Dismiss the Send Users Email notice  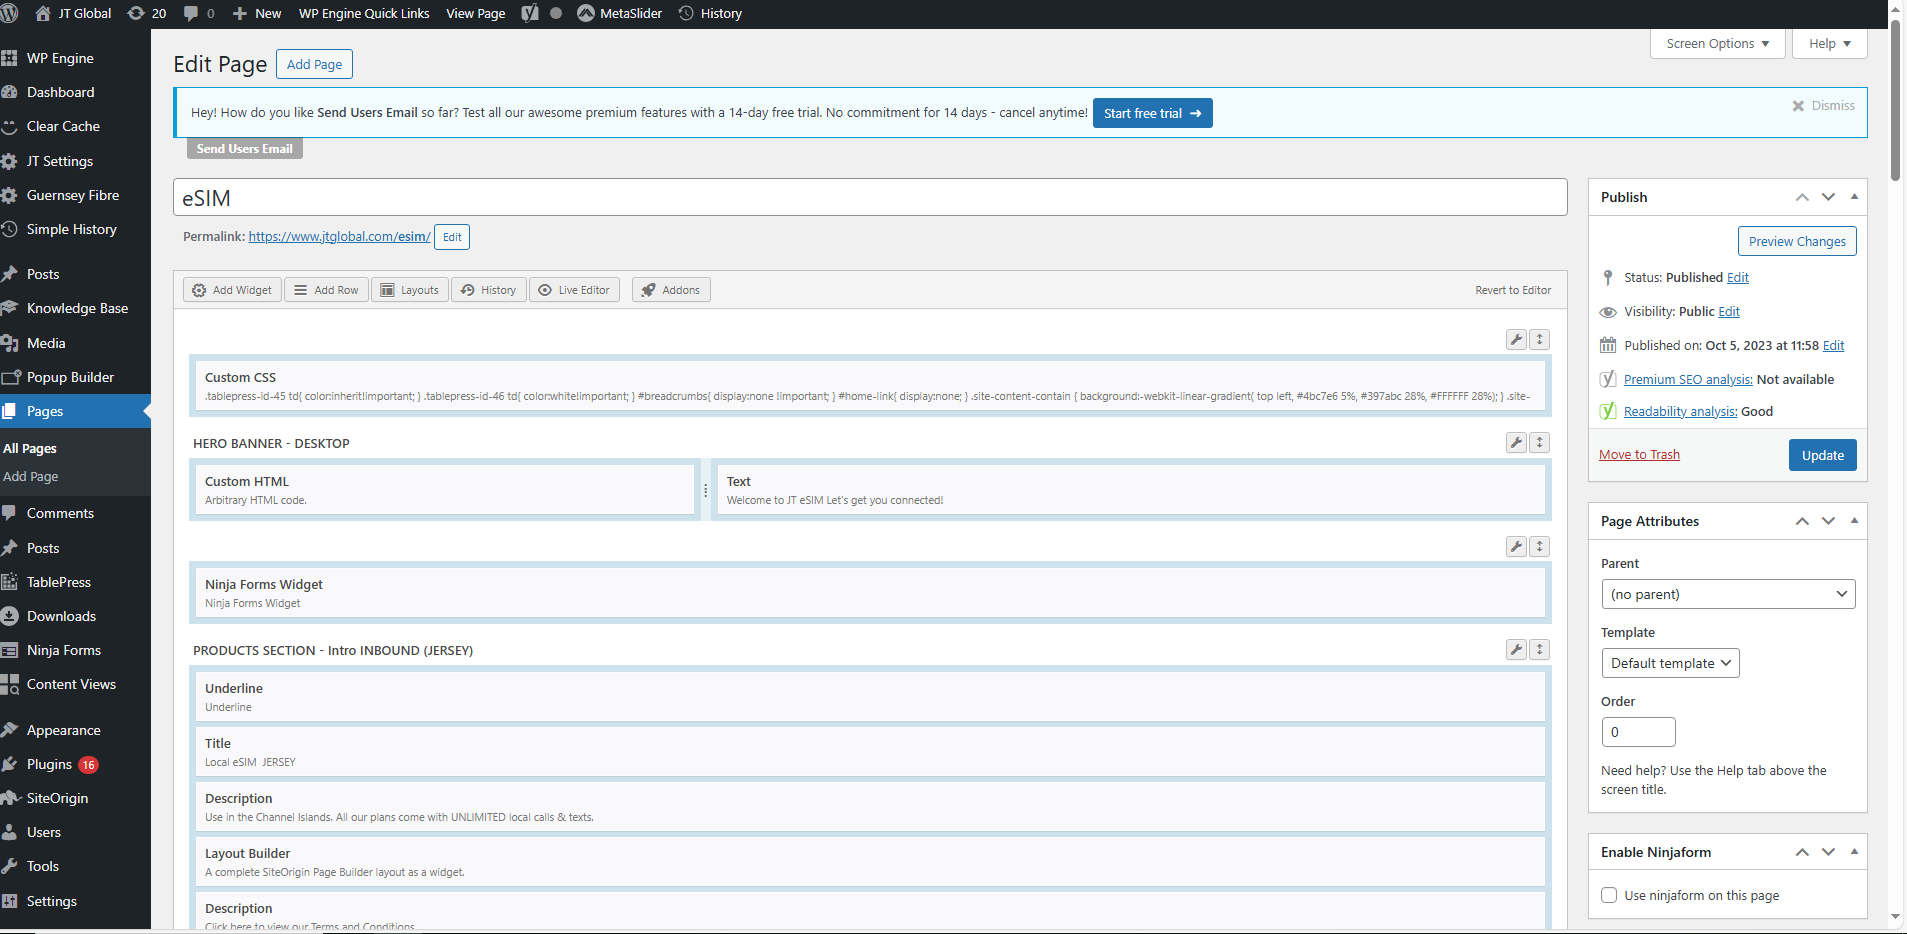coord(1823,106)
